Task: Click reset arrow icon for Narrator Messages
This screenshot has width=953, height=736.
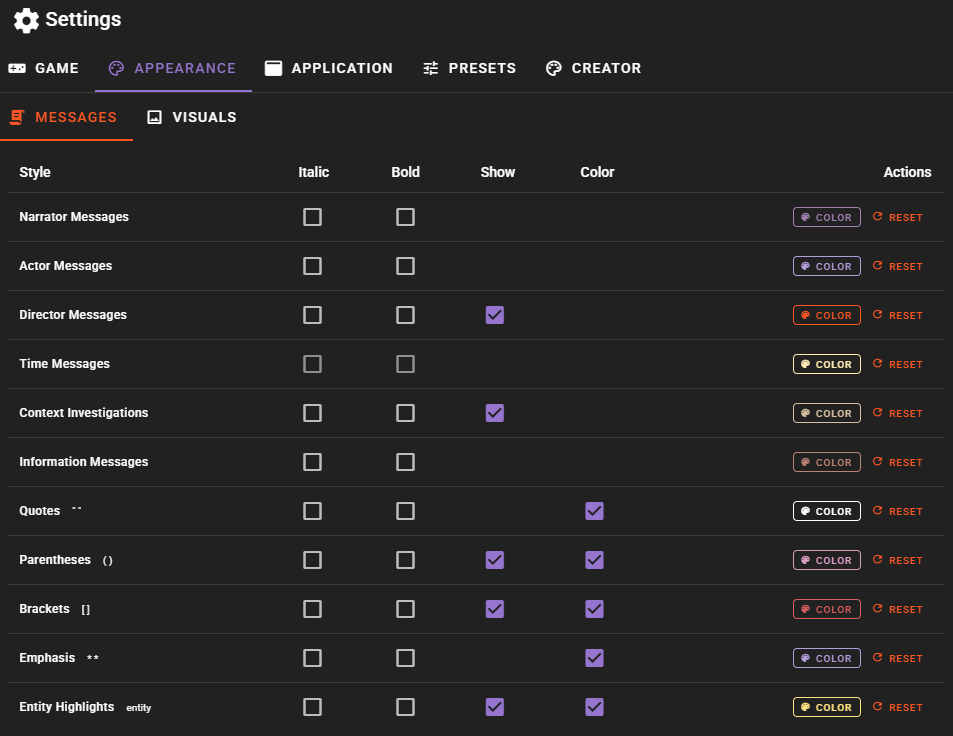Action: (878, 216)
